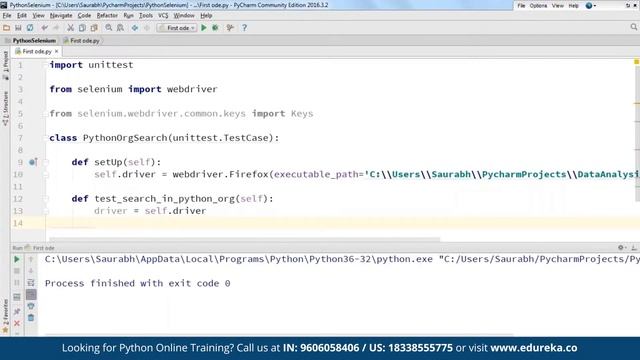Image resolution: width=640 pixels, height=360 pixels.
Task: Open the VCS menu
Action: click(163, 16)
